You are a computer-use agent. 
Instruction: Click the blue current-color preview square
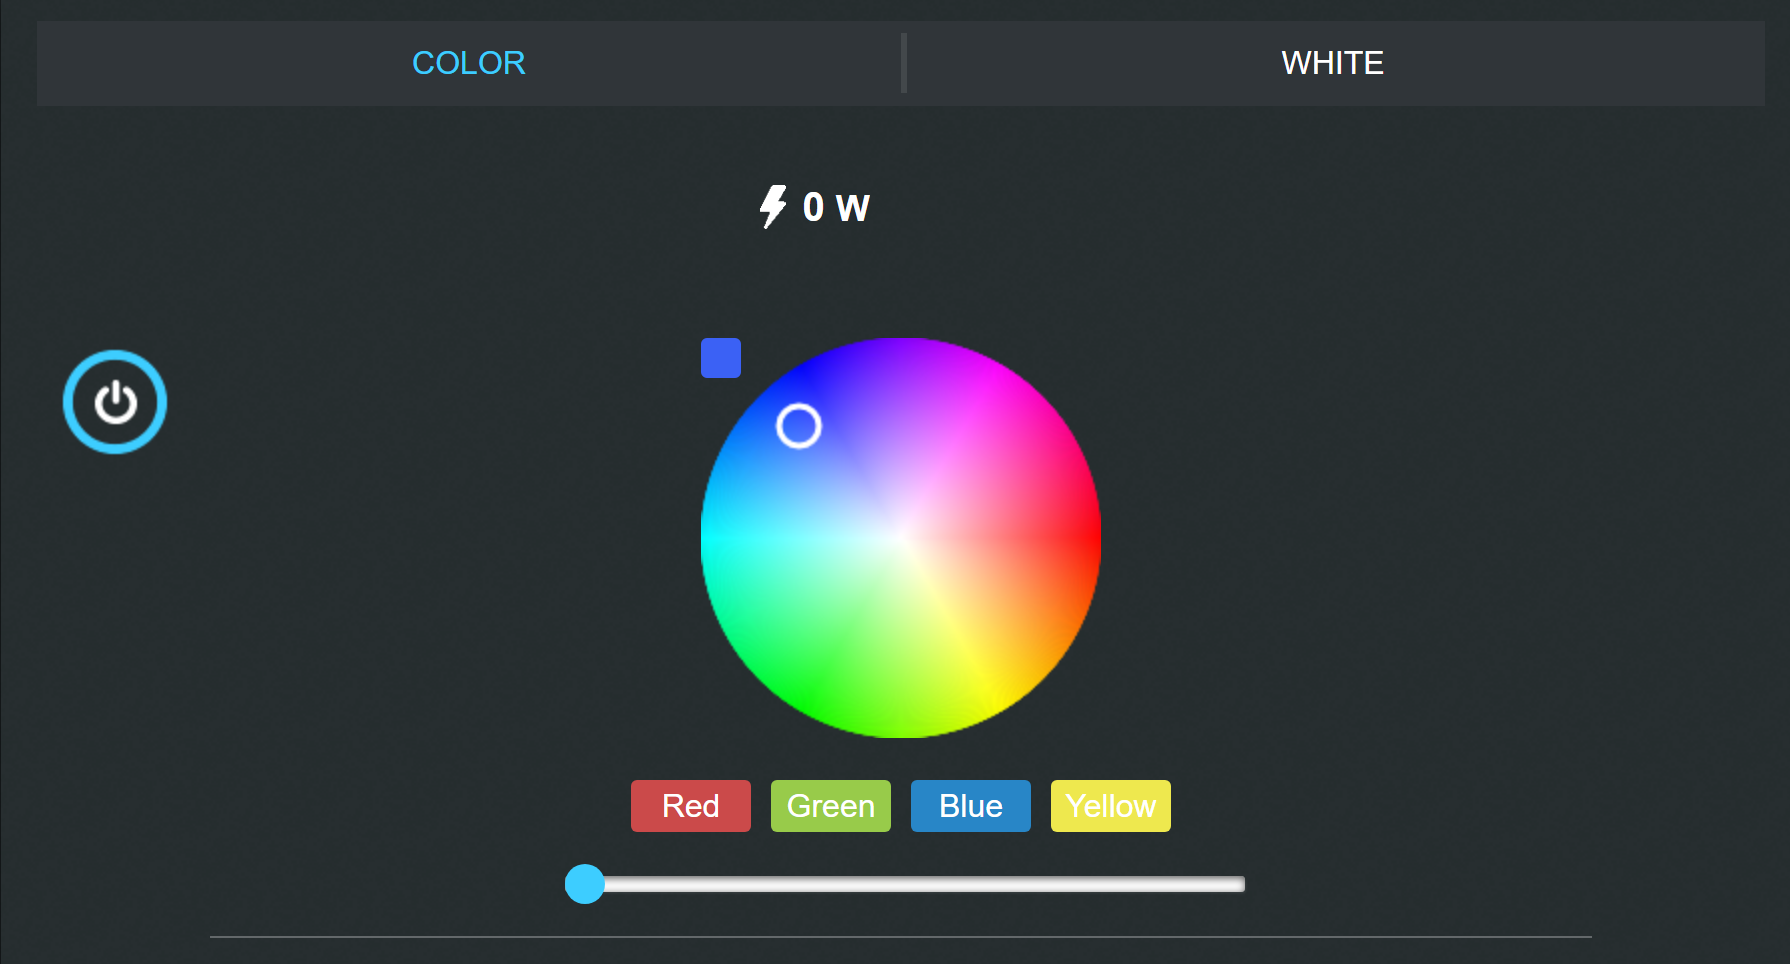[720, 358]
